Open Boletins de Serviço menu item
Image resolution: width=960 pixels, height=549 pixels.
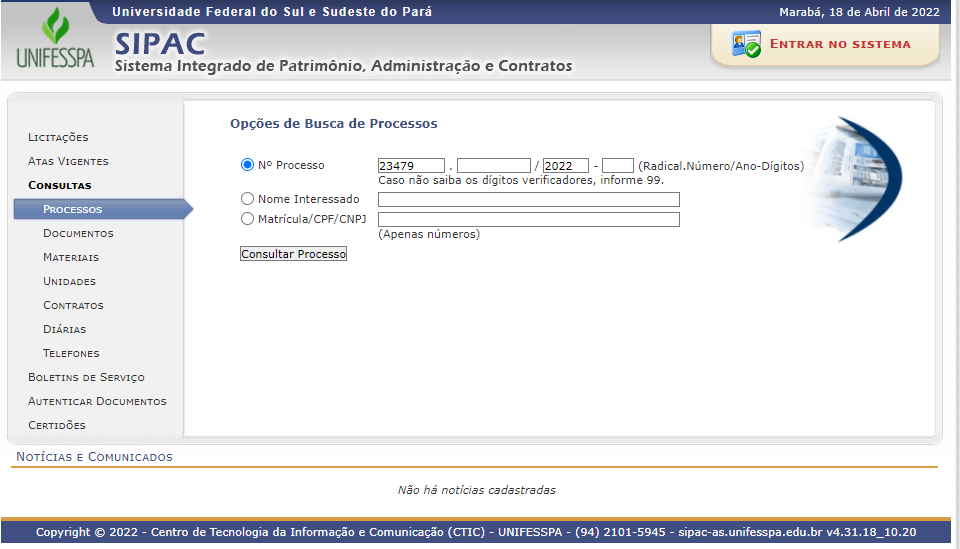(86, 377)
